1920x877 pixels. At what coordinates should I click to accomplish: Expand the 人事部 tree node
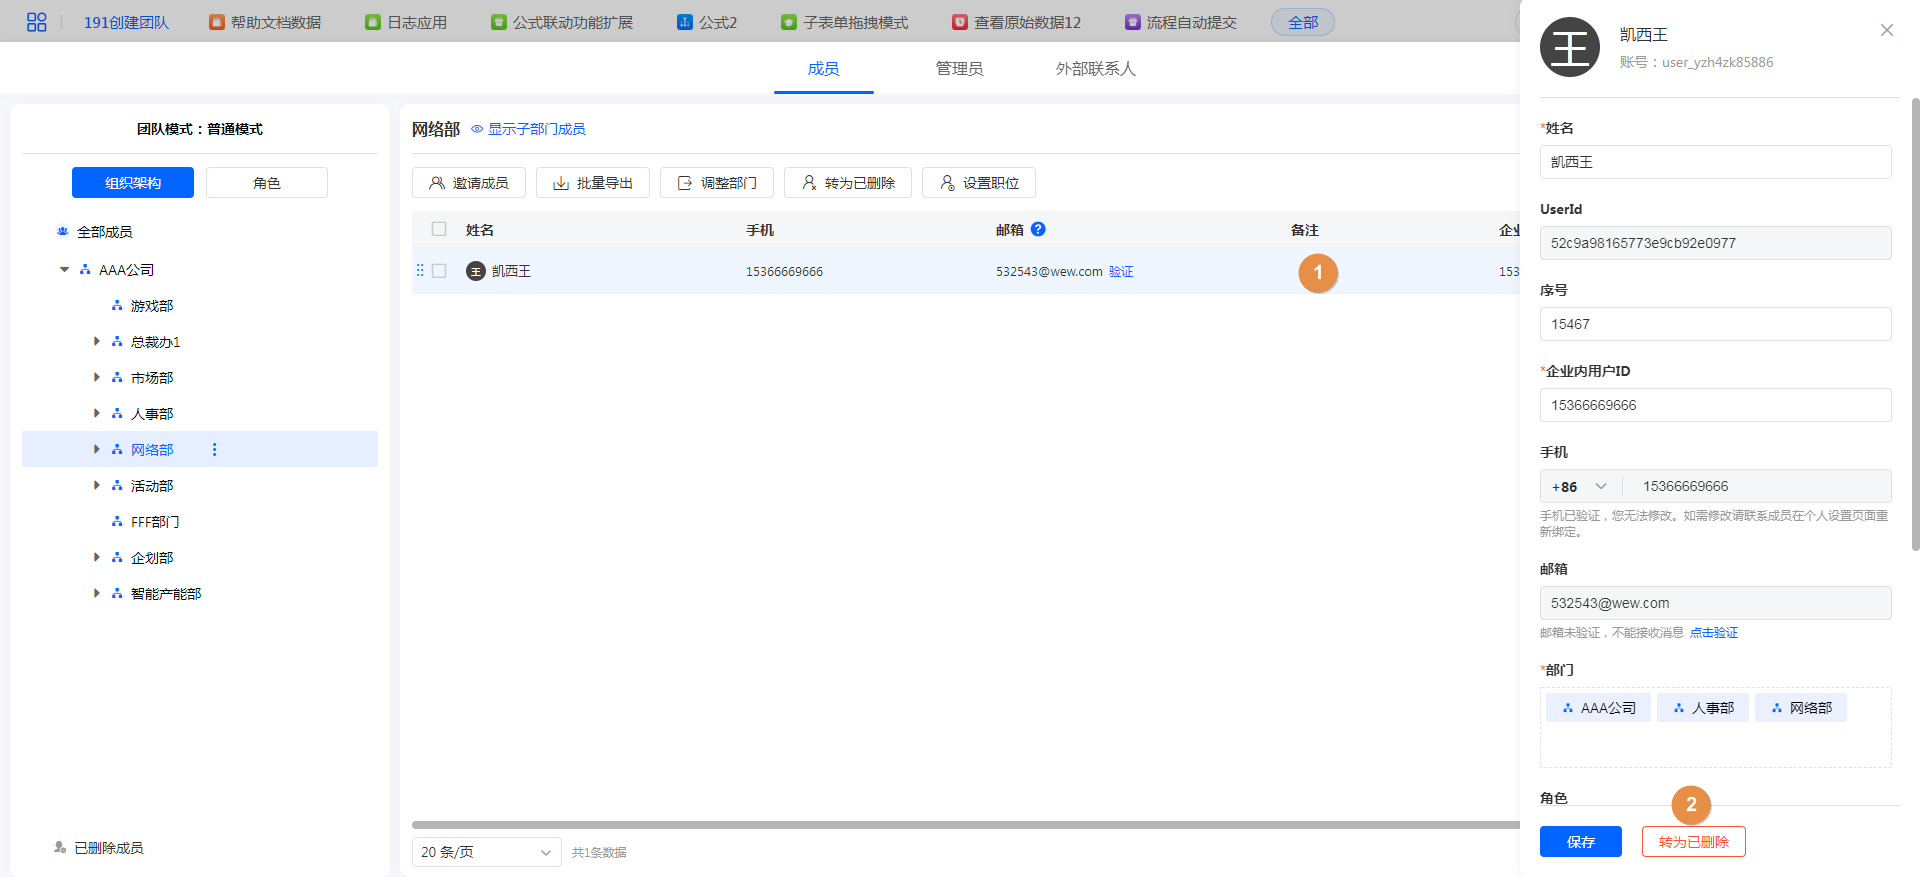(x=97, y=413)
